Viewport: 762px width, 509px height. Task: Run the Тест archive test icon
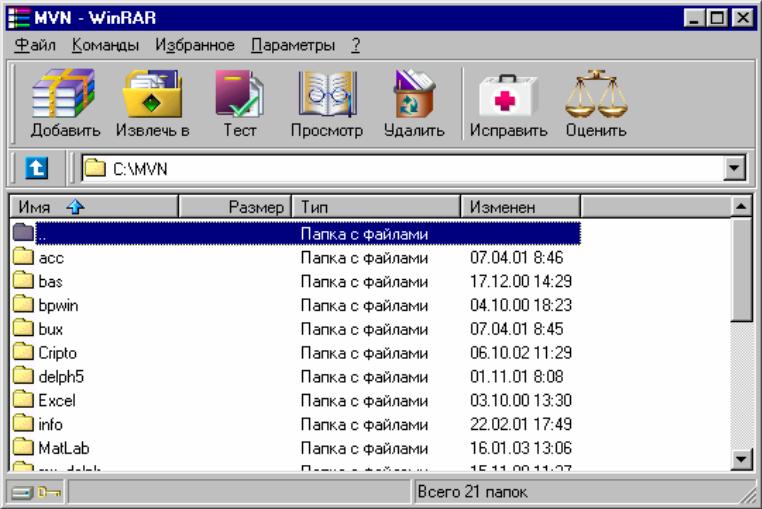coord(240,93)
